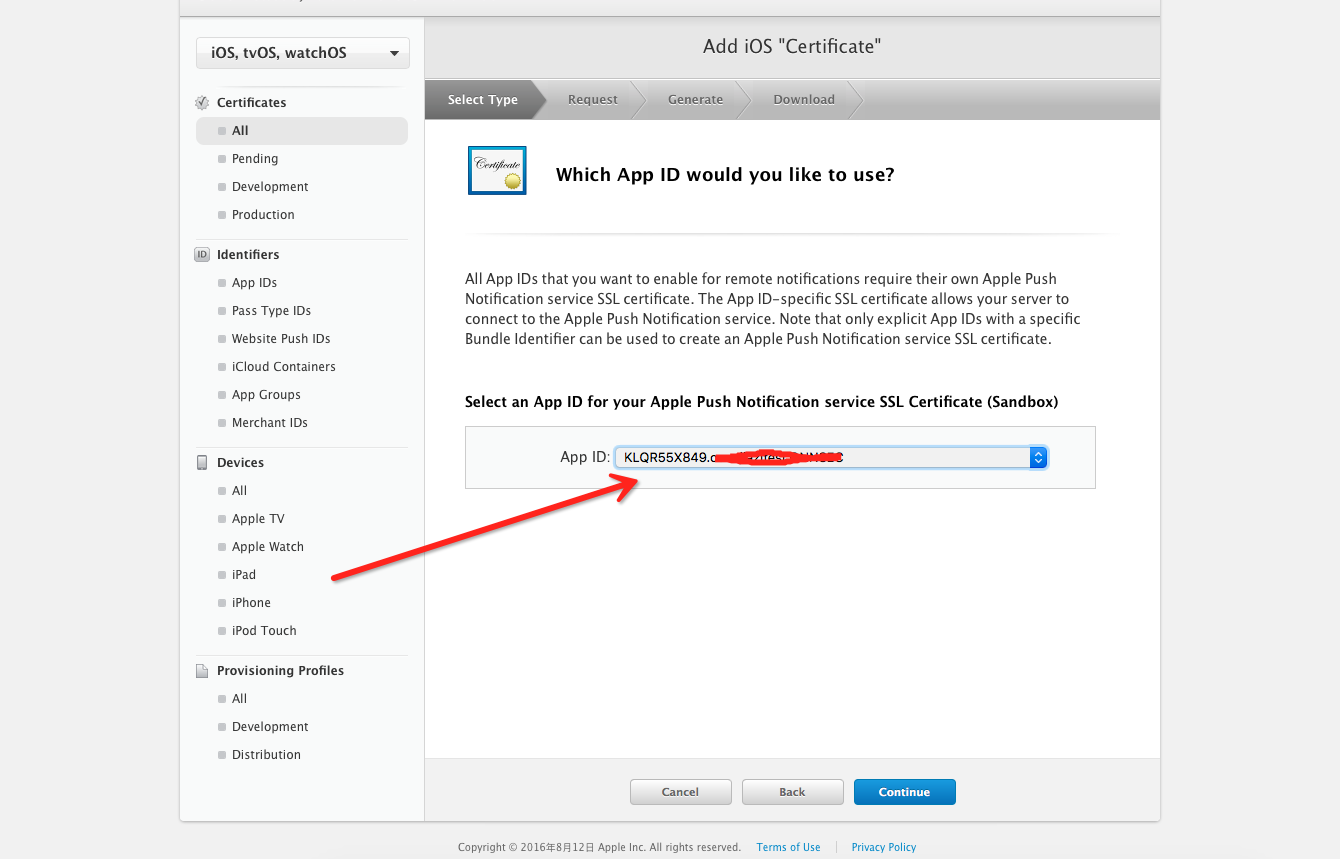Click the Identifiers section heading

pyautogui.click(x=248, y=254)
